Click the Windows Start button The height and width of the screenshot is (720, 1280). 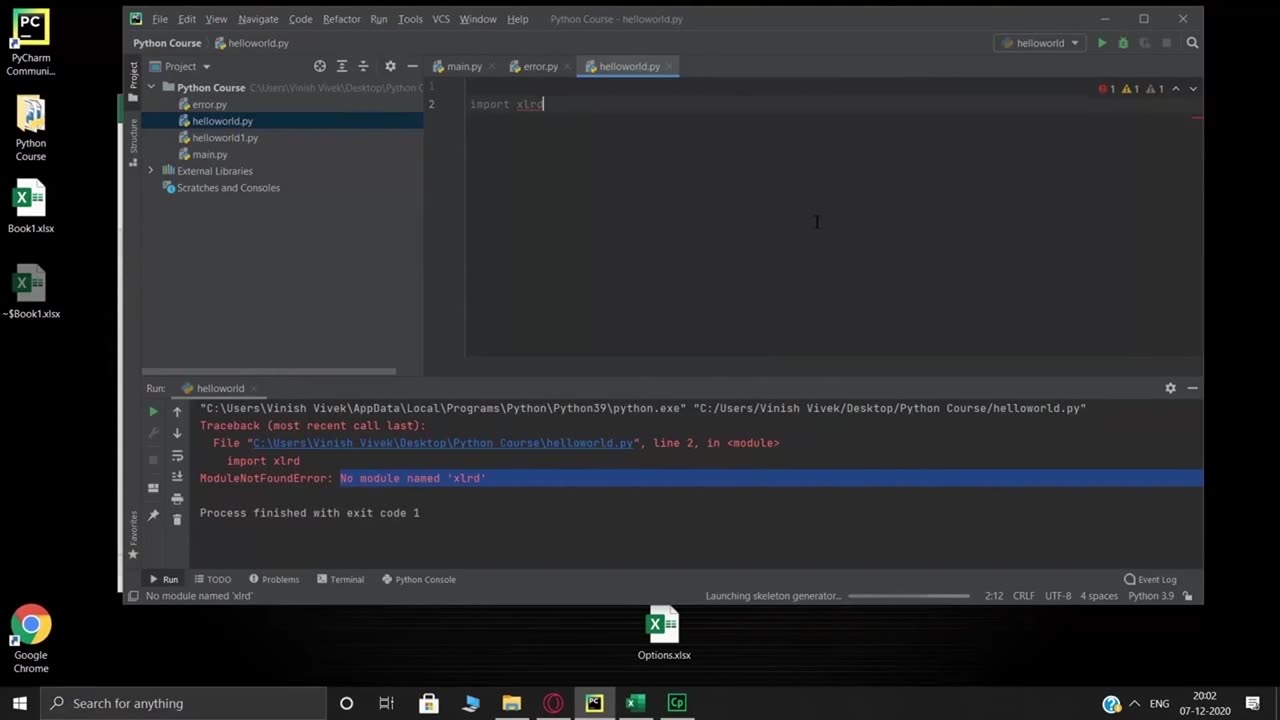pyautogui.click(x=19, y=703)
